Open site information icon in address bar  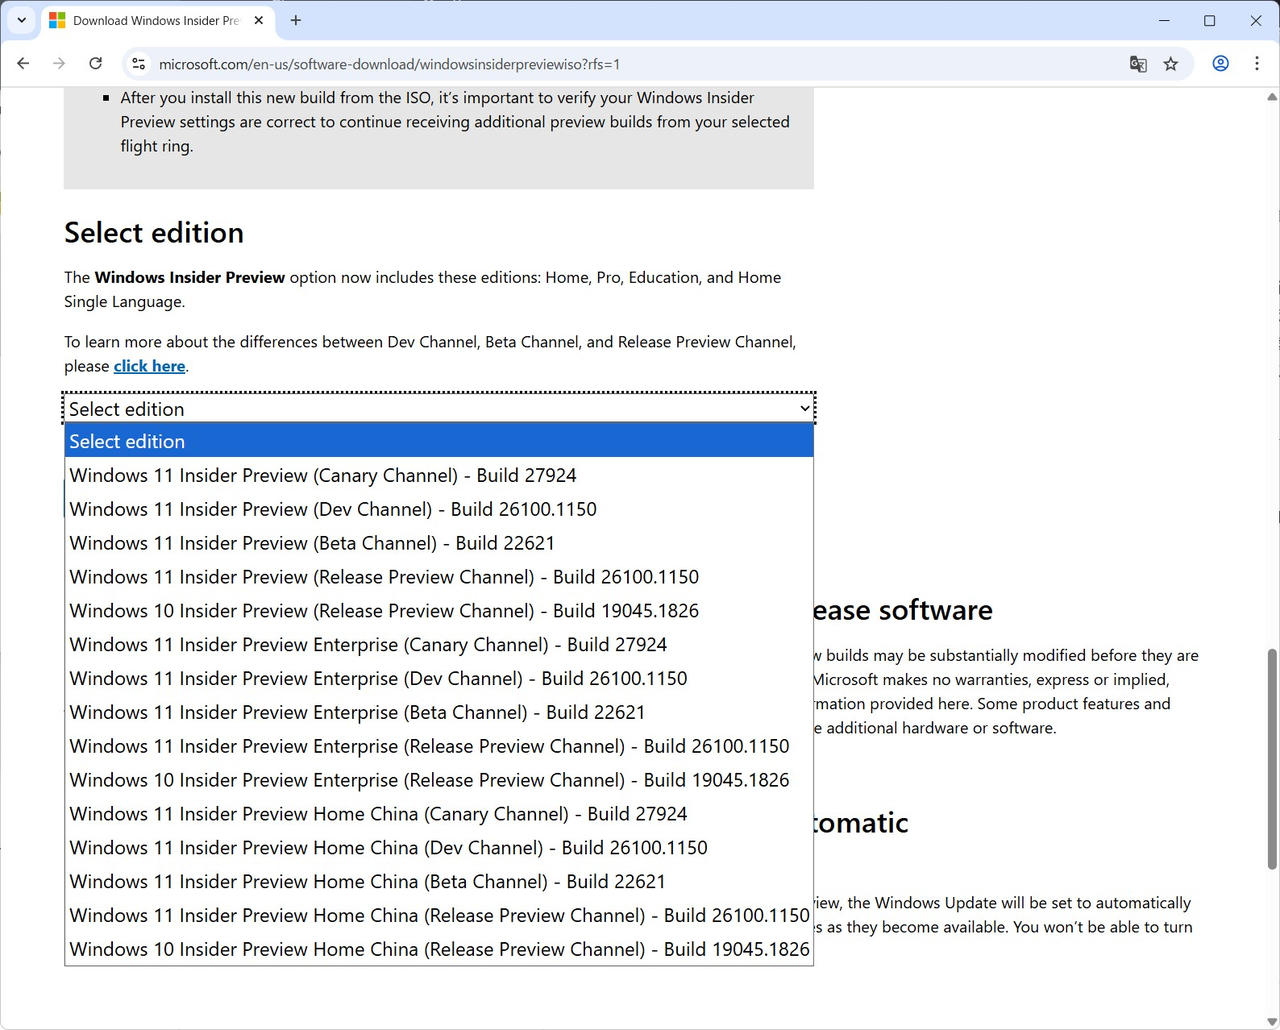[x=139, y=64]
